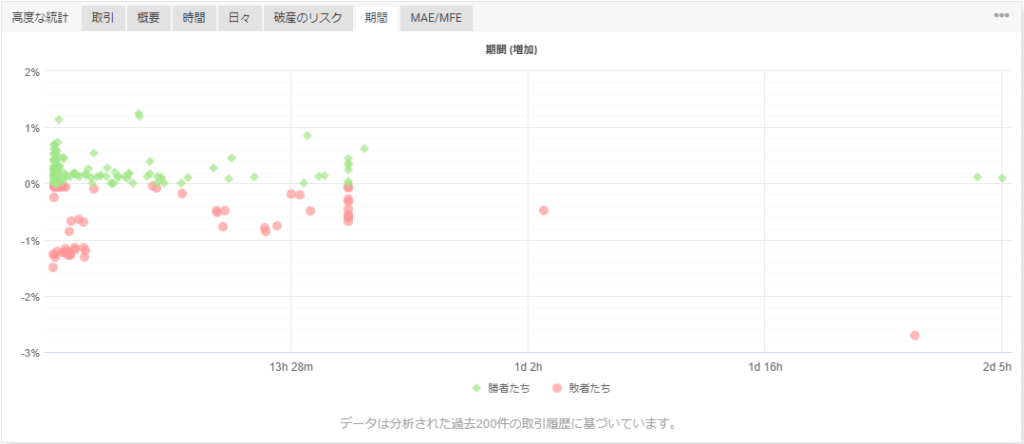
Task: Toggle the 勝者たち legend series
Action: point(501,388)
